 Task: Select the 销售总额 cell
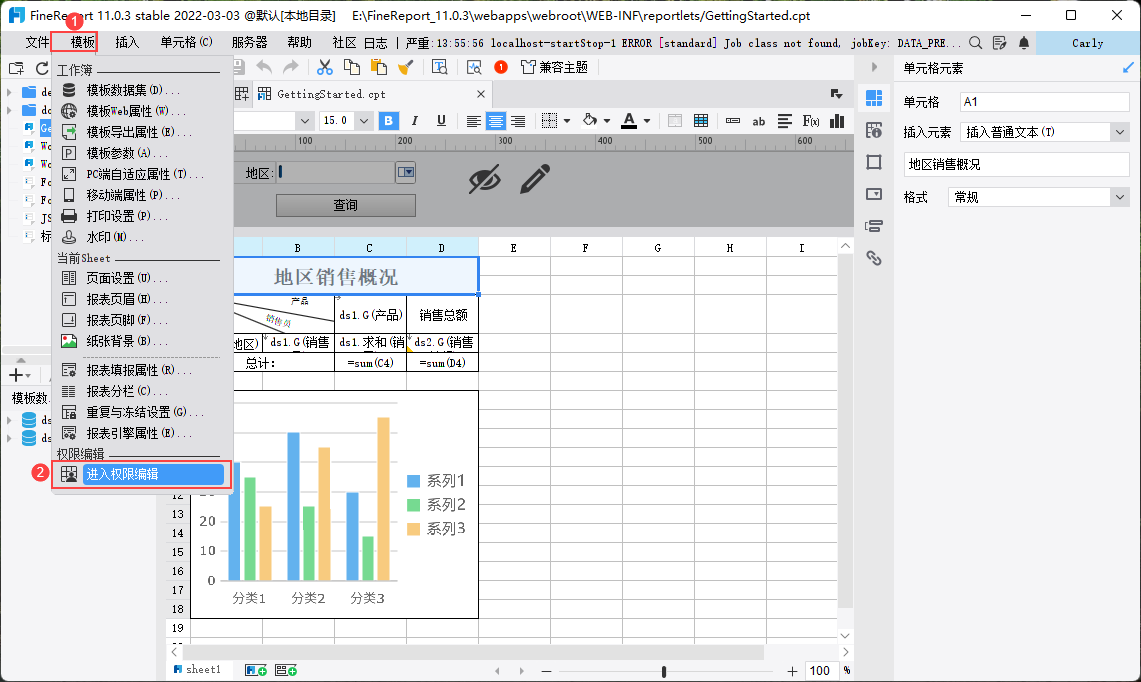(x=442, y=314)
